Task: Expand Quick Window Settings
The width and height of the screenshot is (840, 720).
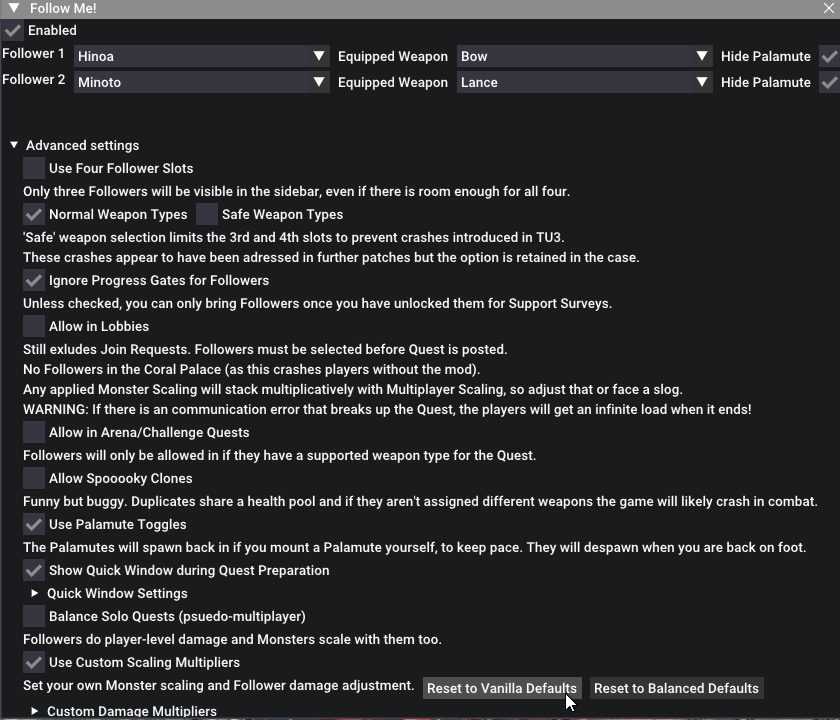Action: coord(35,593)
